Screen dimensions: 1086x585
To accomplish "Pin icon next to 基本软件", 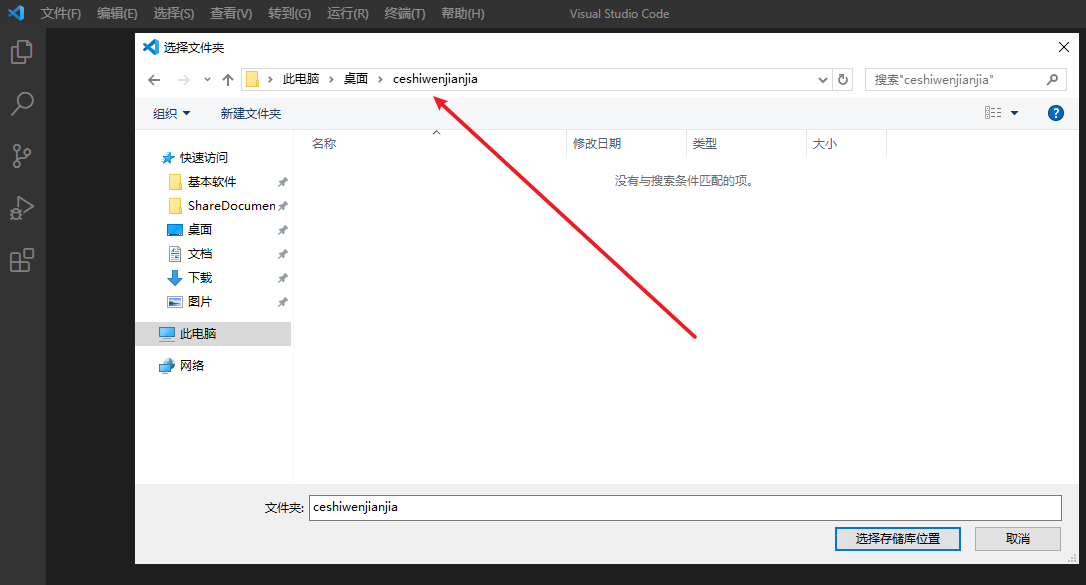I will pyautogui.click(x=283, y=182).
